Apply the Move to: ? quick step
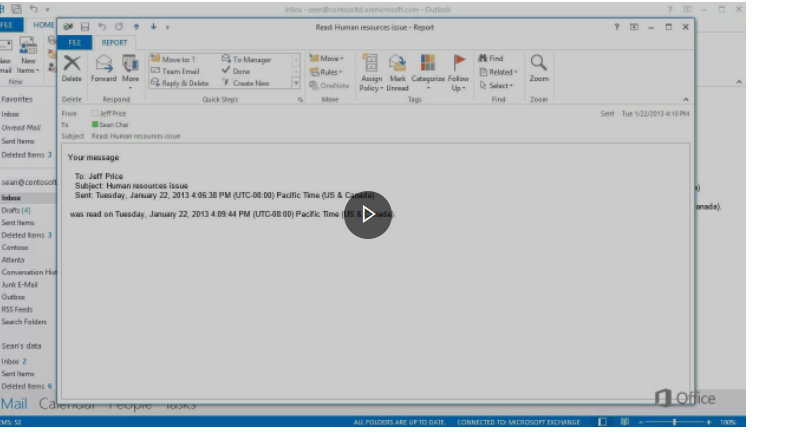793x439 pixels. (173, 59)
